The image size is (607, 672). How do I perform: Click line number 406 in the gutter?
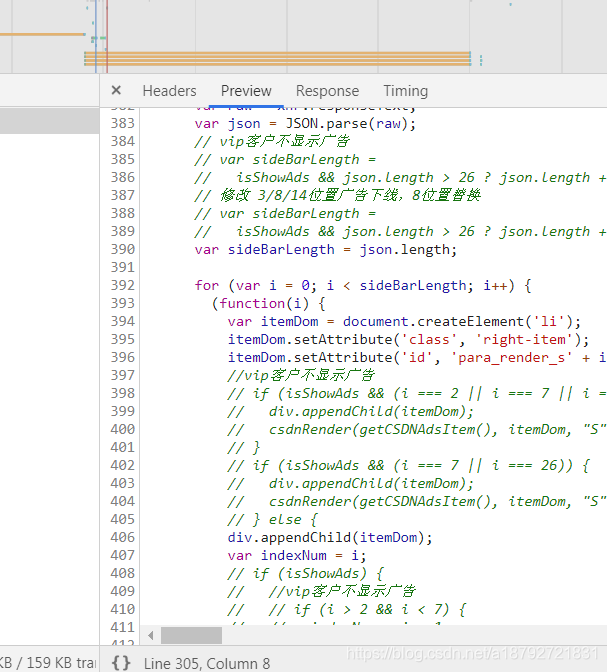point(123,537)
